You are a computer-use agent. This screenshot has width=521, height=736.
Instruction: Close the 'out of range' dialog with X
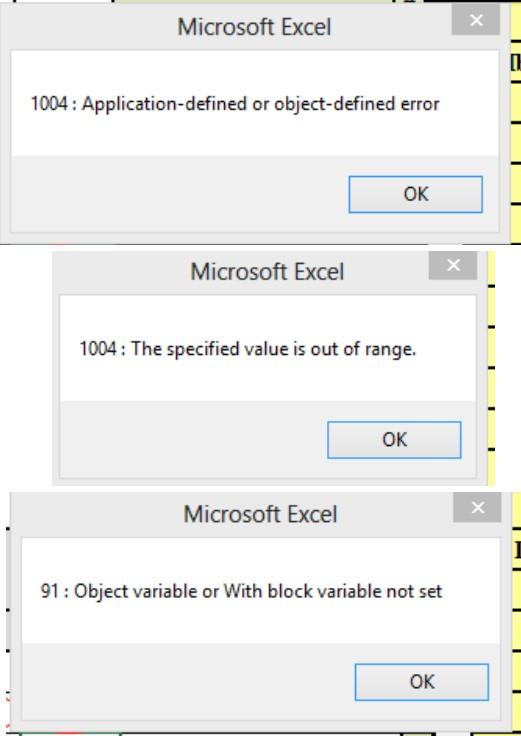(x=453, y=266)
